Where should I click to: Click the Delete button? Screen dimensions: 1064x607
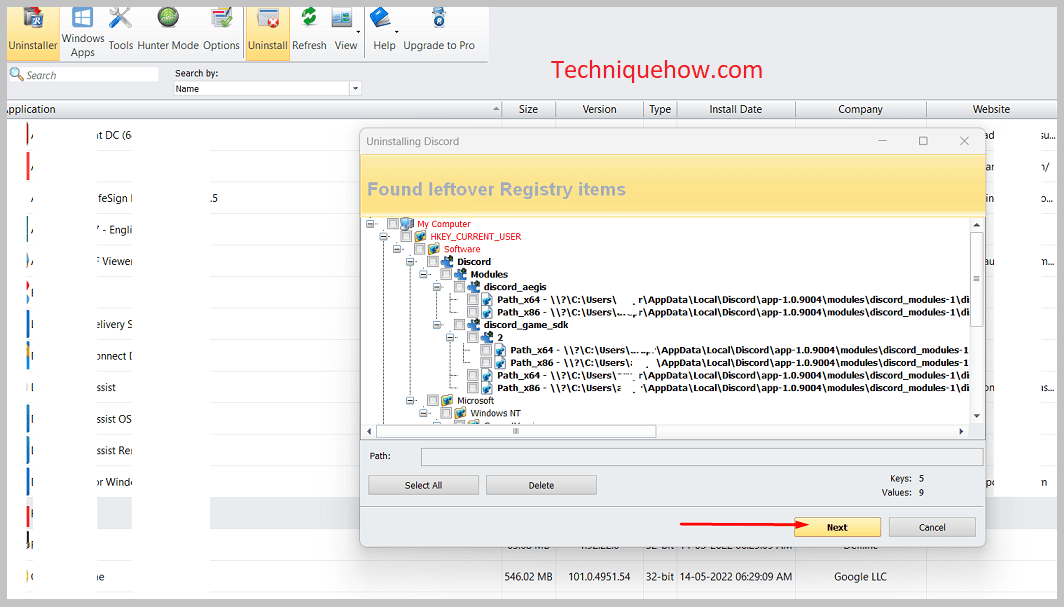click(541, 485)
